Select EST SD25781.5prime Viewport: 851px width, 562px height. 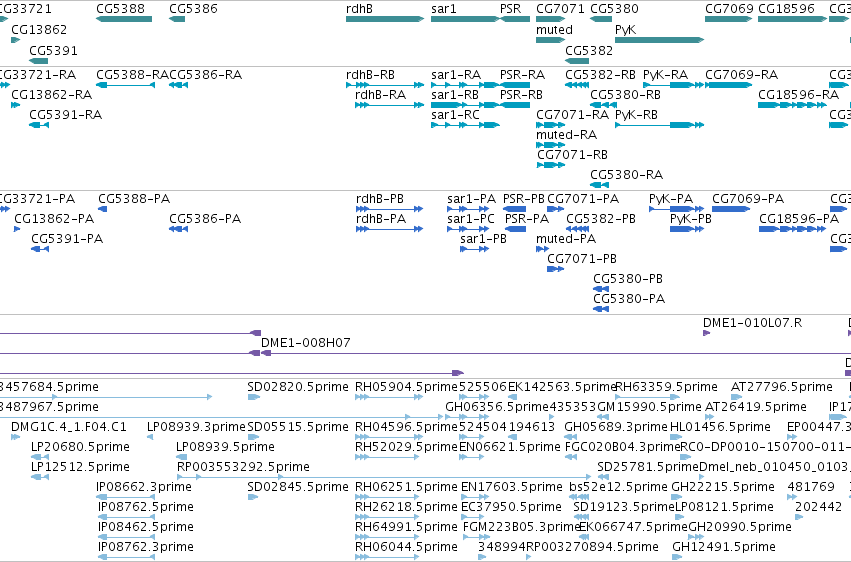tap(648, 467)
